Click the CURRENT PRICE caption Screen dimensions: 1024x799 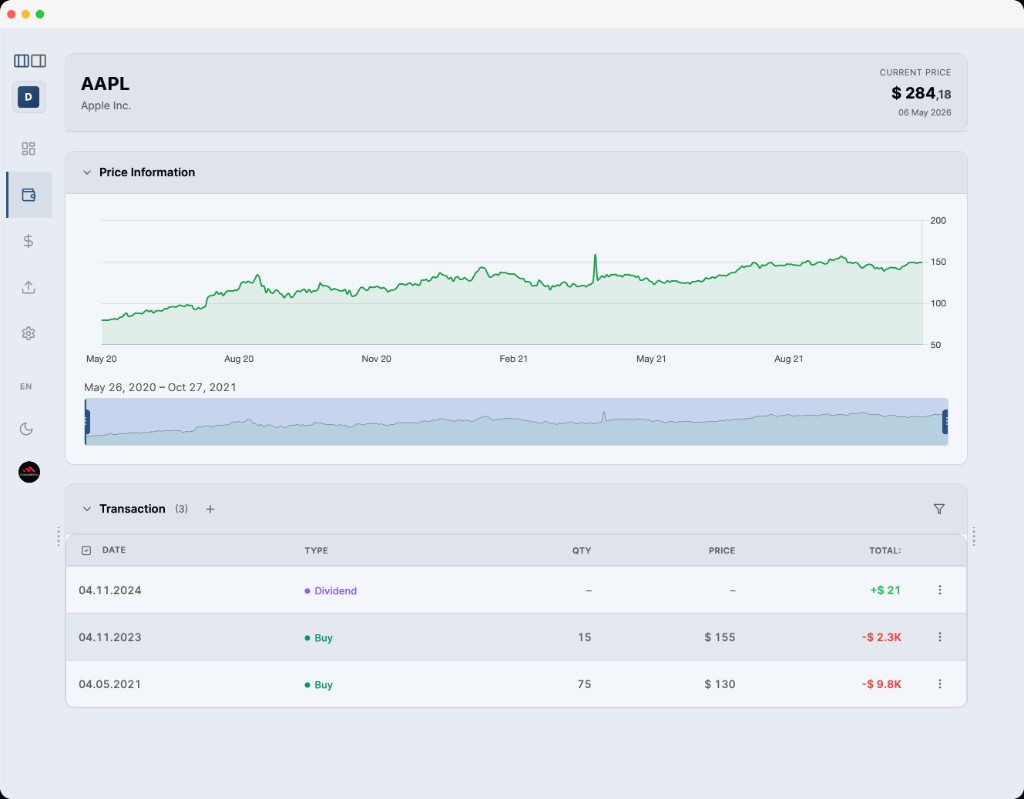pyautogui.click(x=915, y=73)
